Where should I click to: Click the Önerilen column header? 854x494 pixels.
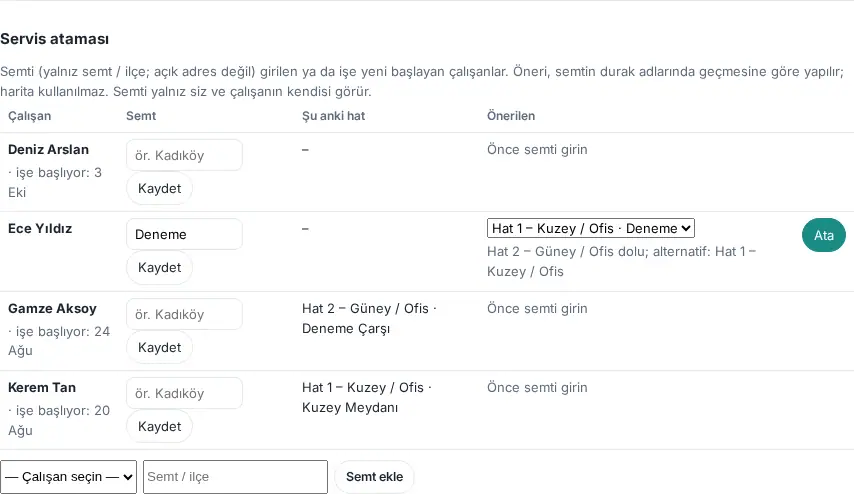point(511,116)
